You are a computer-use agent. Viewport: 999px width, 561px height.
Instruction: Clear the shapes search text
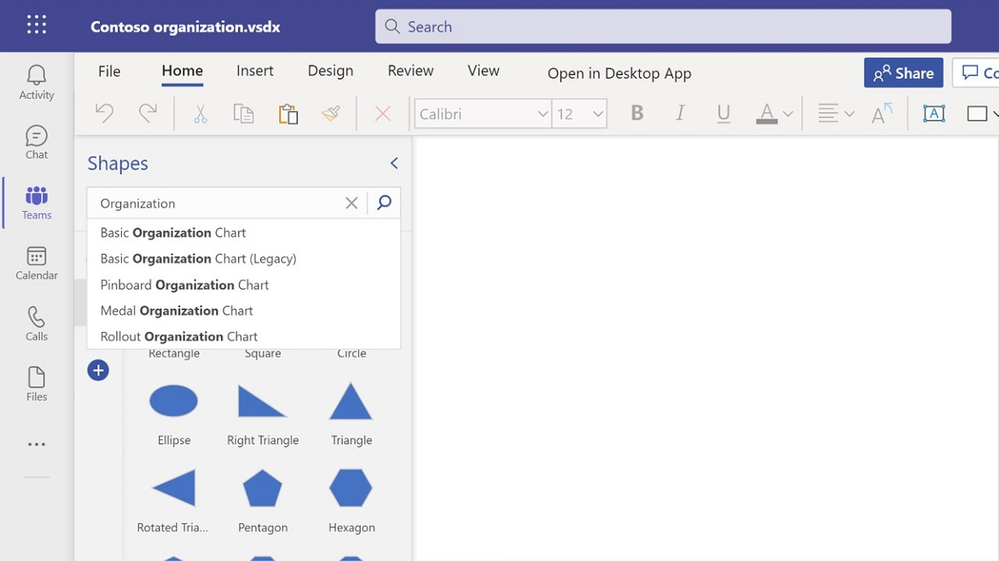coord(351,203)
